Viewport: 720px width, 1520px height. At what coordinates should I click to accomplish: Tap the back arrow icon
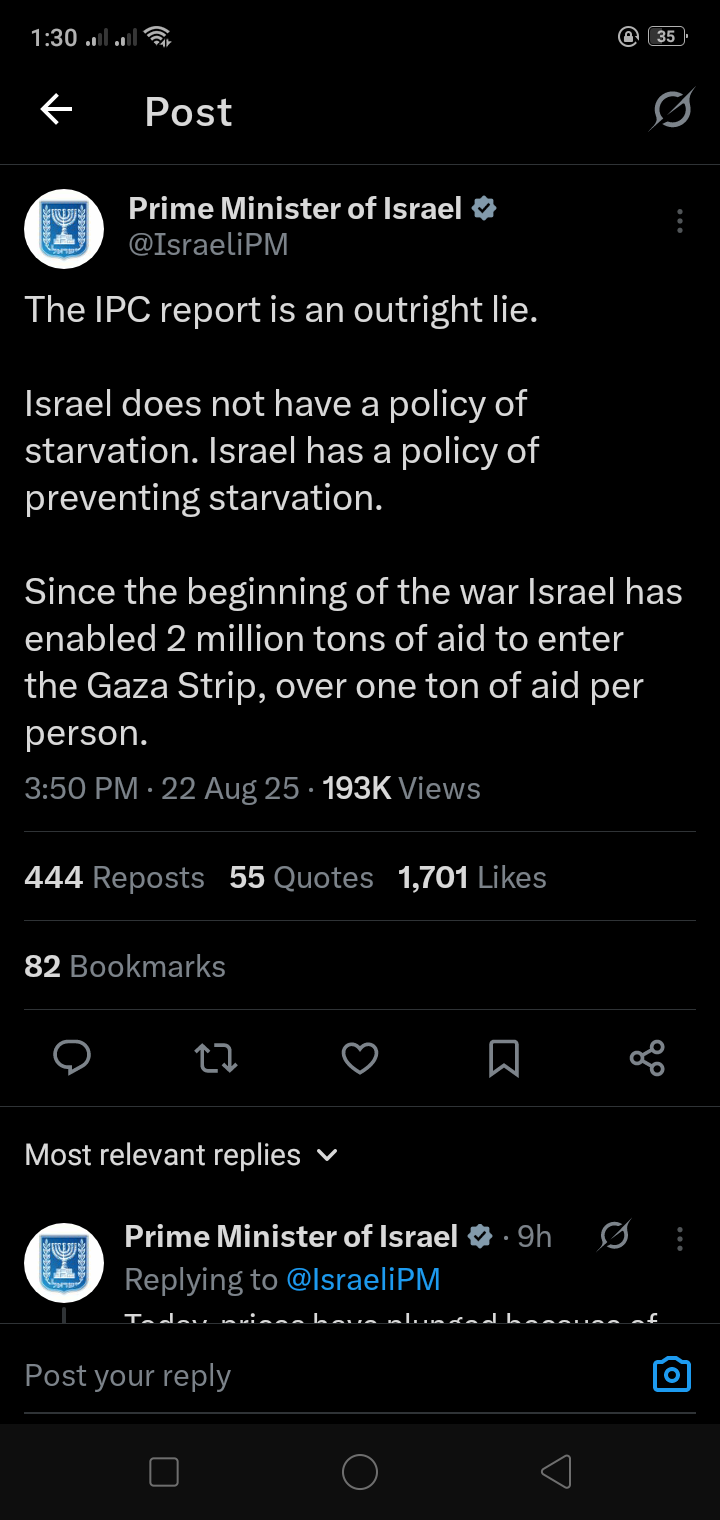click(57, 110)
